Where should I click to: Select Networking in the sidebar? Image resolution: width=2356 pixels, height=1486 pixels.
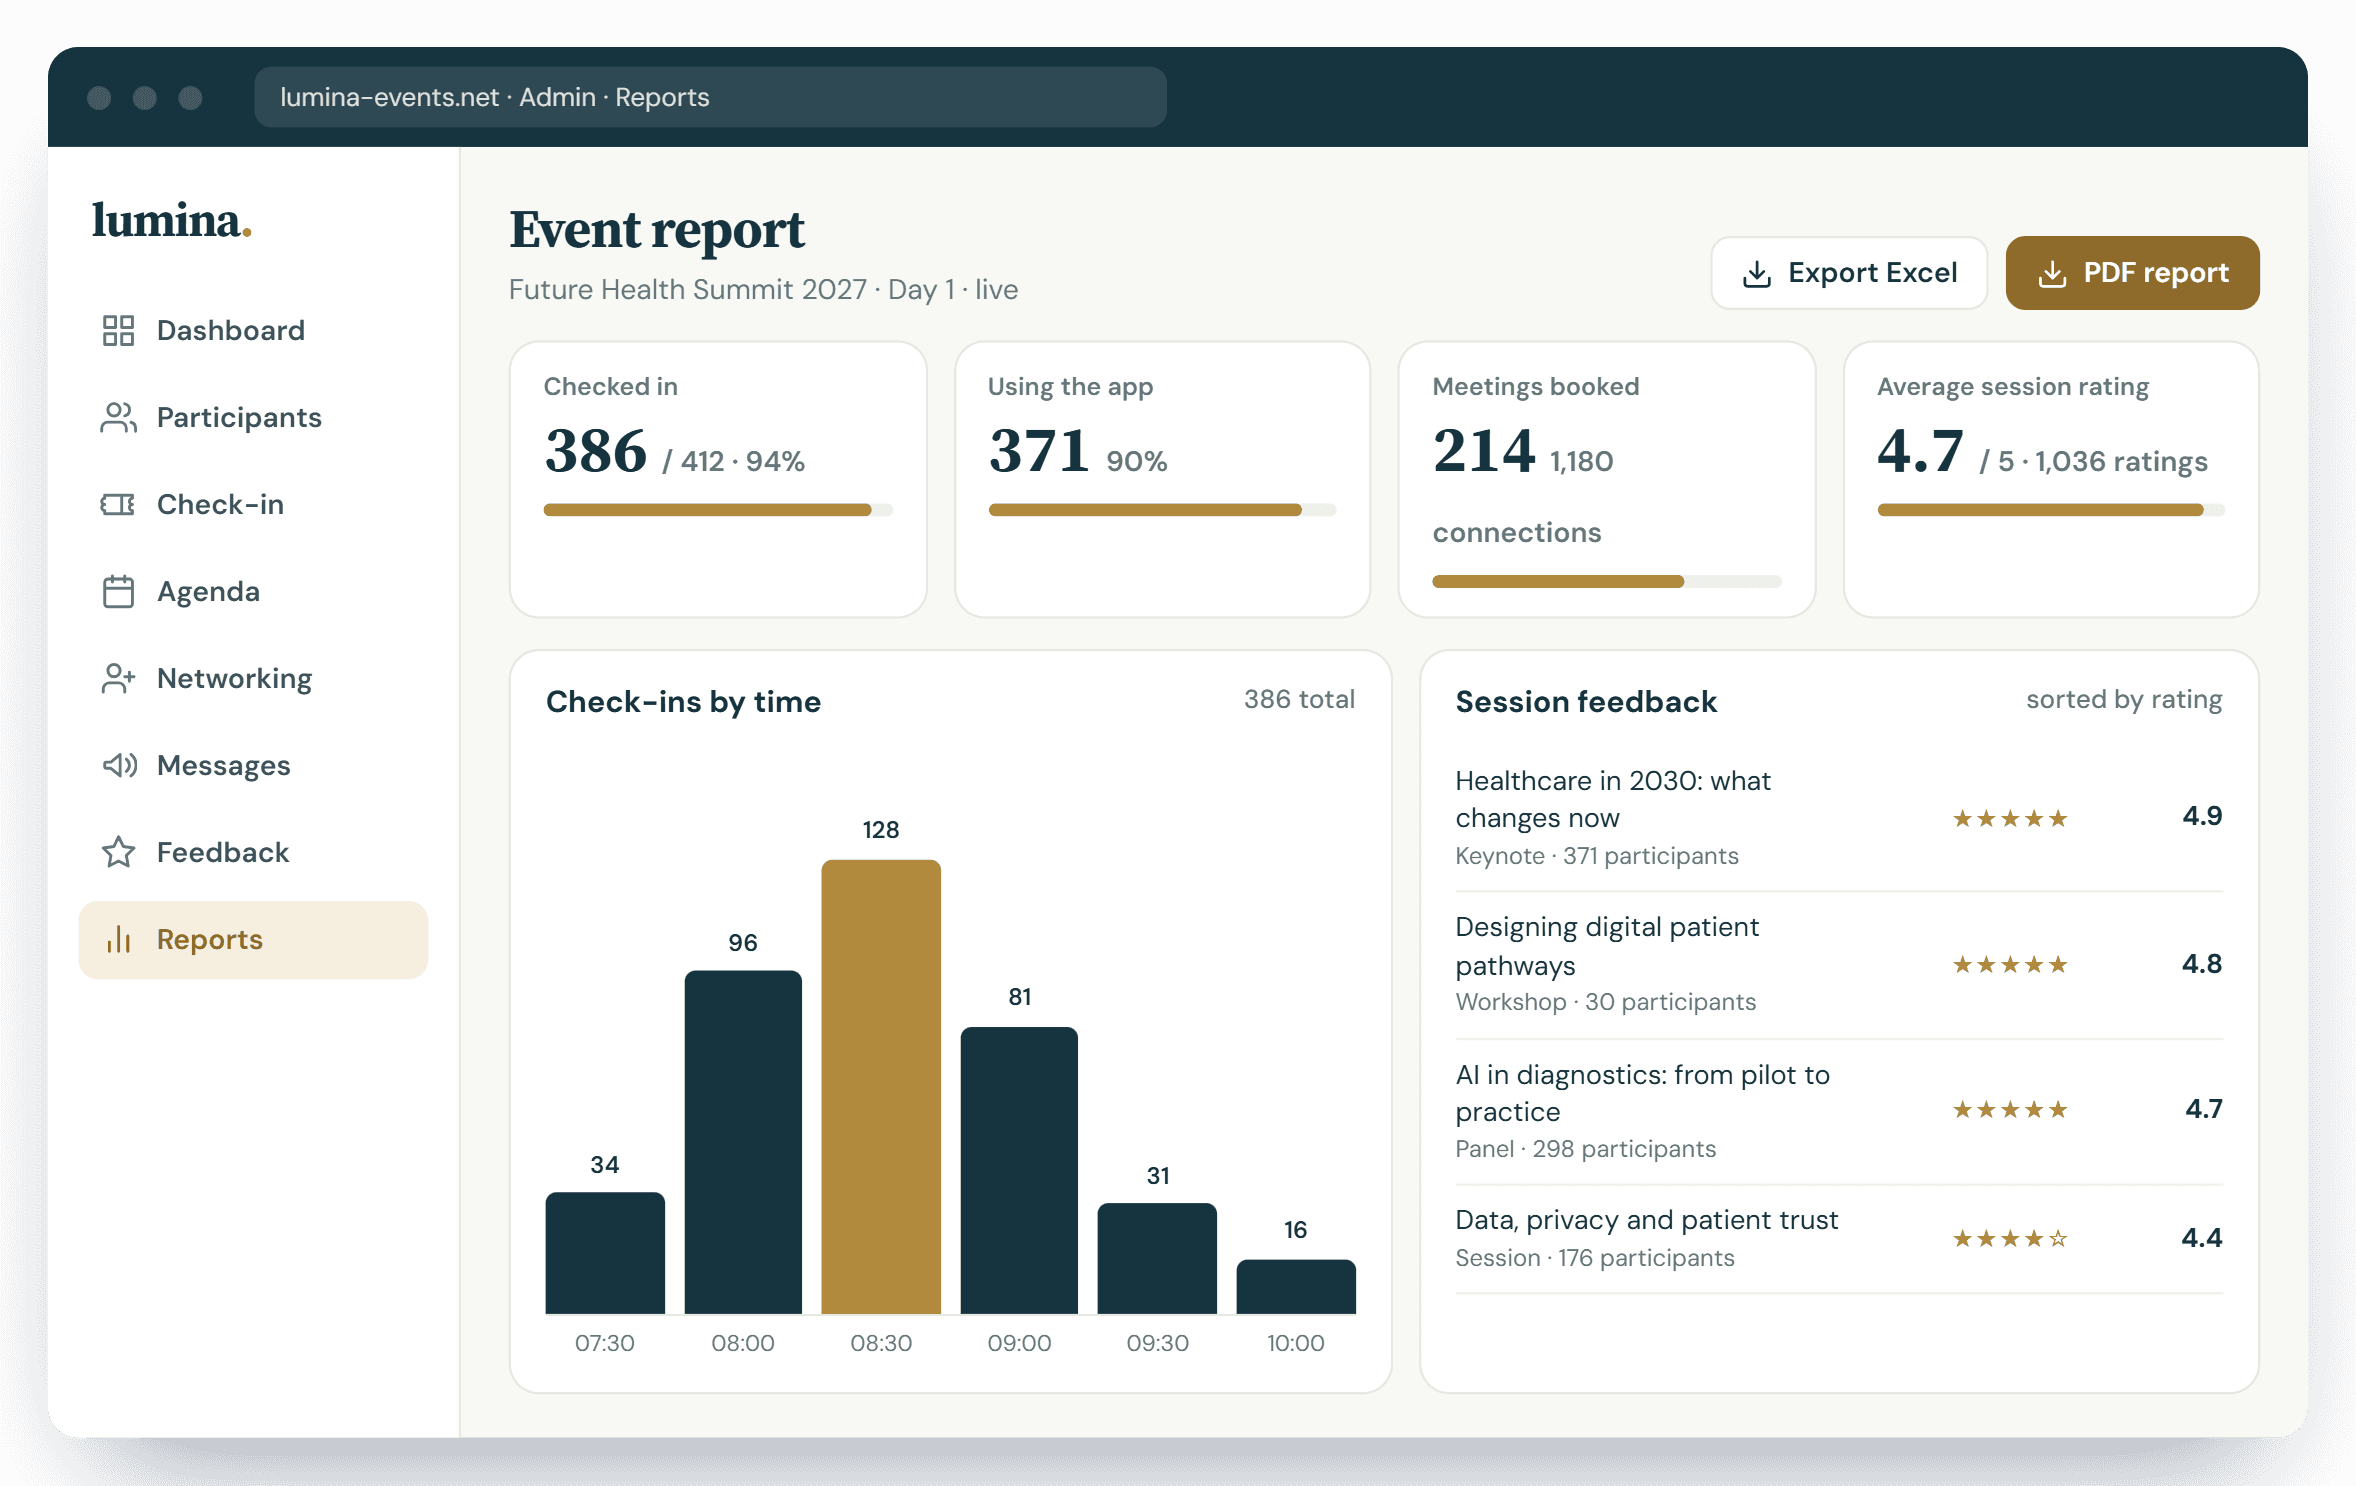click(x=253, y=678)
